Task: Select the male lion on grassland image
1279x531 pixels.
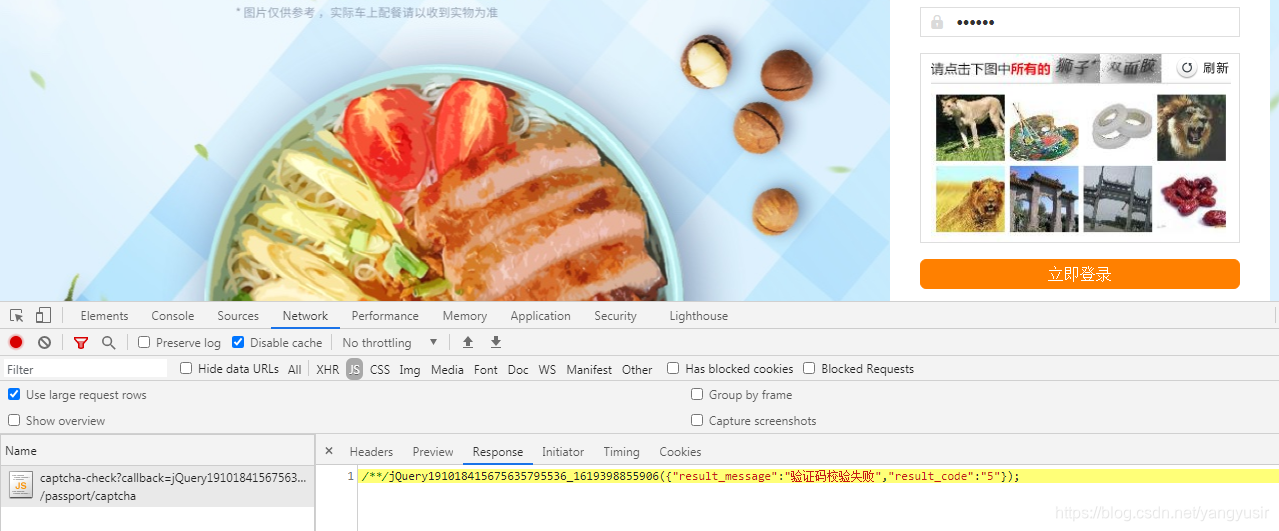Action: [970, 199]
